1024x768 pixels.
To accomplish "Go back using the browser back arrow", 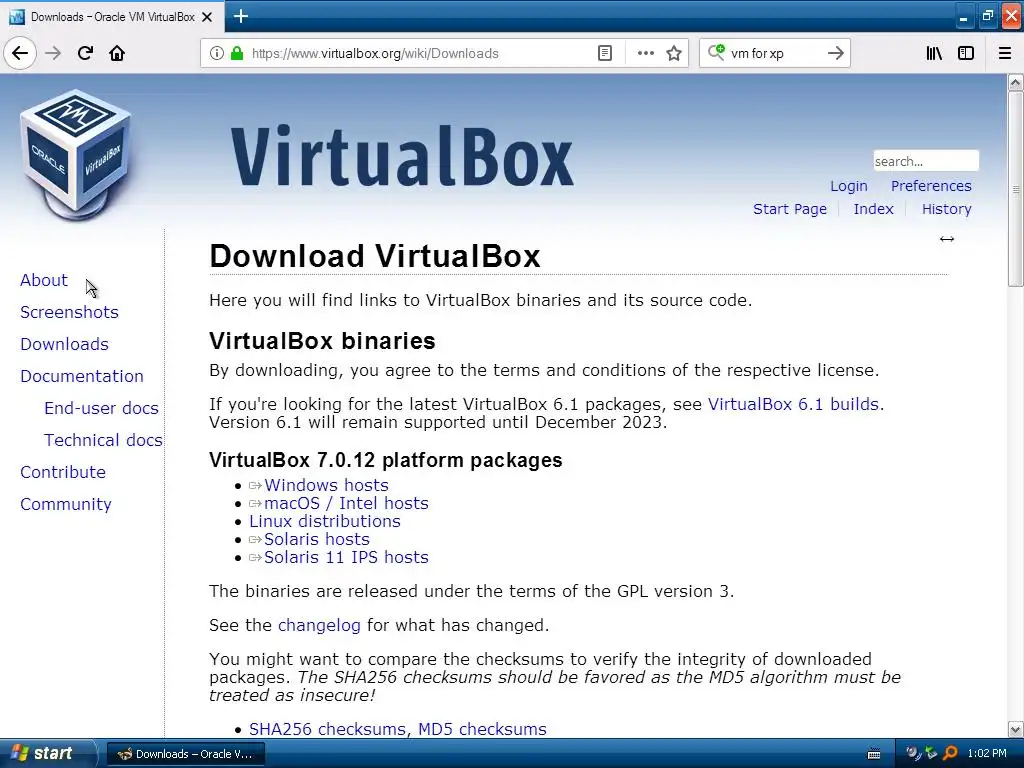I will click(x=20, y=53).
